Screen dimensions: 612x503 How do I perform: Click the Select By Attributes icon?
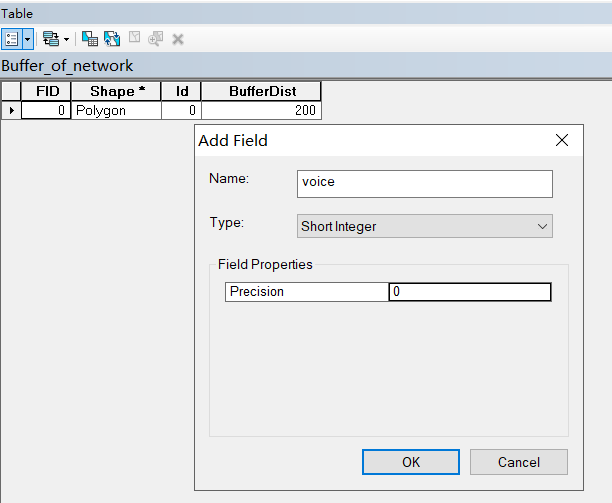90,39
